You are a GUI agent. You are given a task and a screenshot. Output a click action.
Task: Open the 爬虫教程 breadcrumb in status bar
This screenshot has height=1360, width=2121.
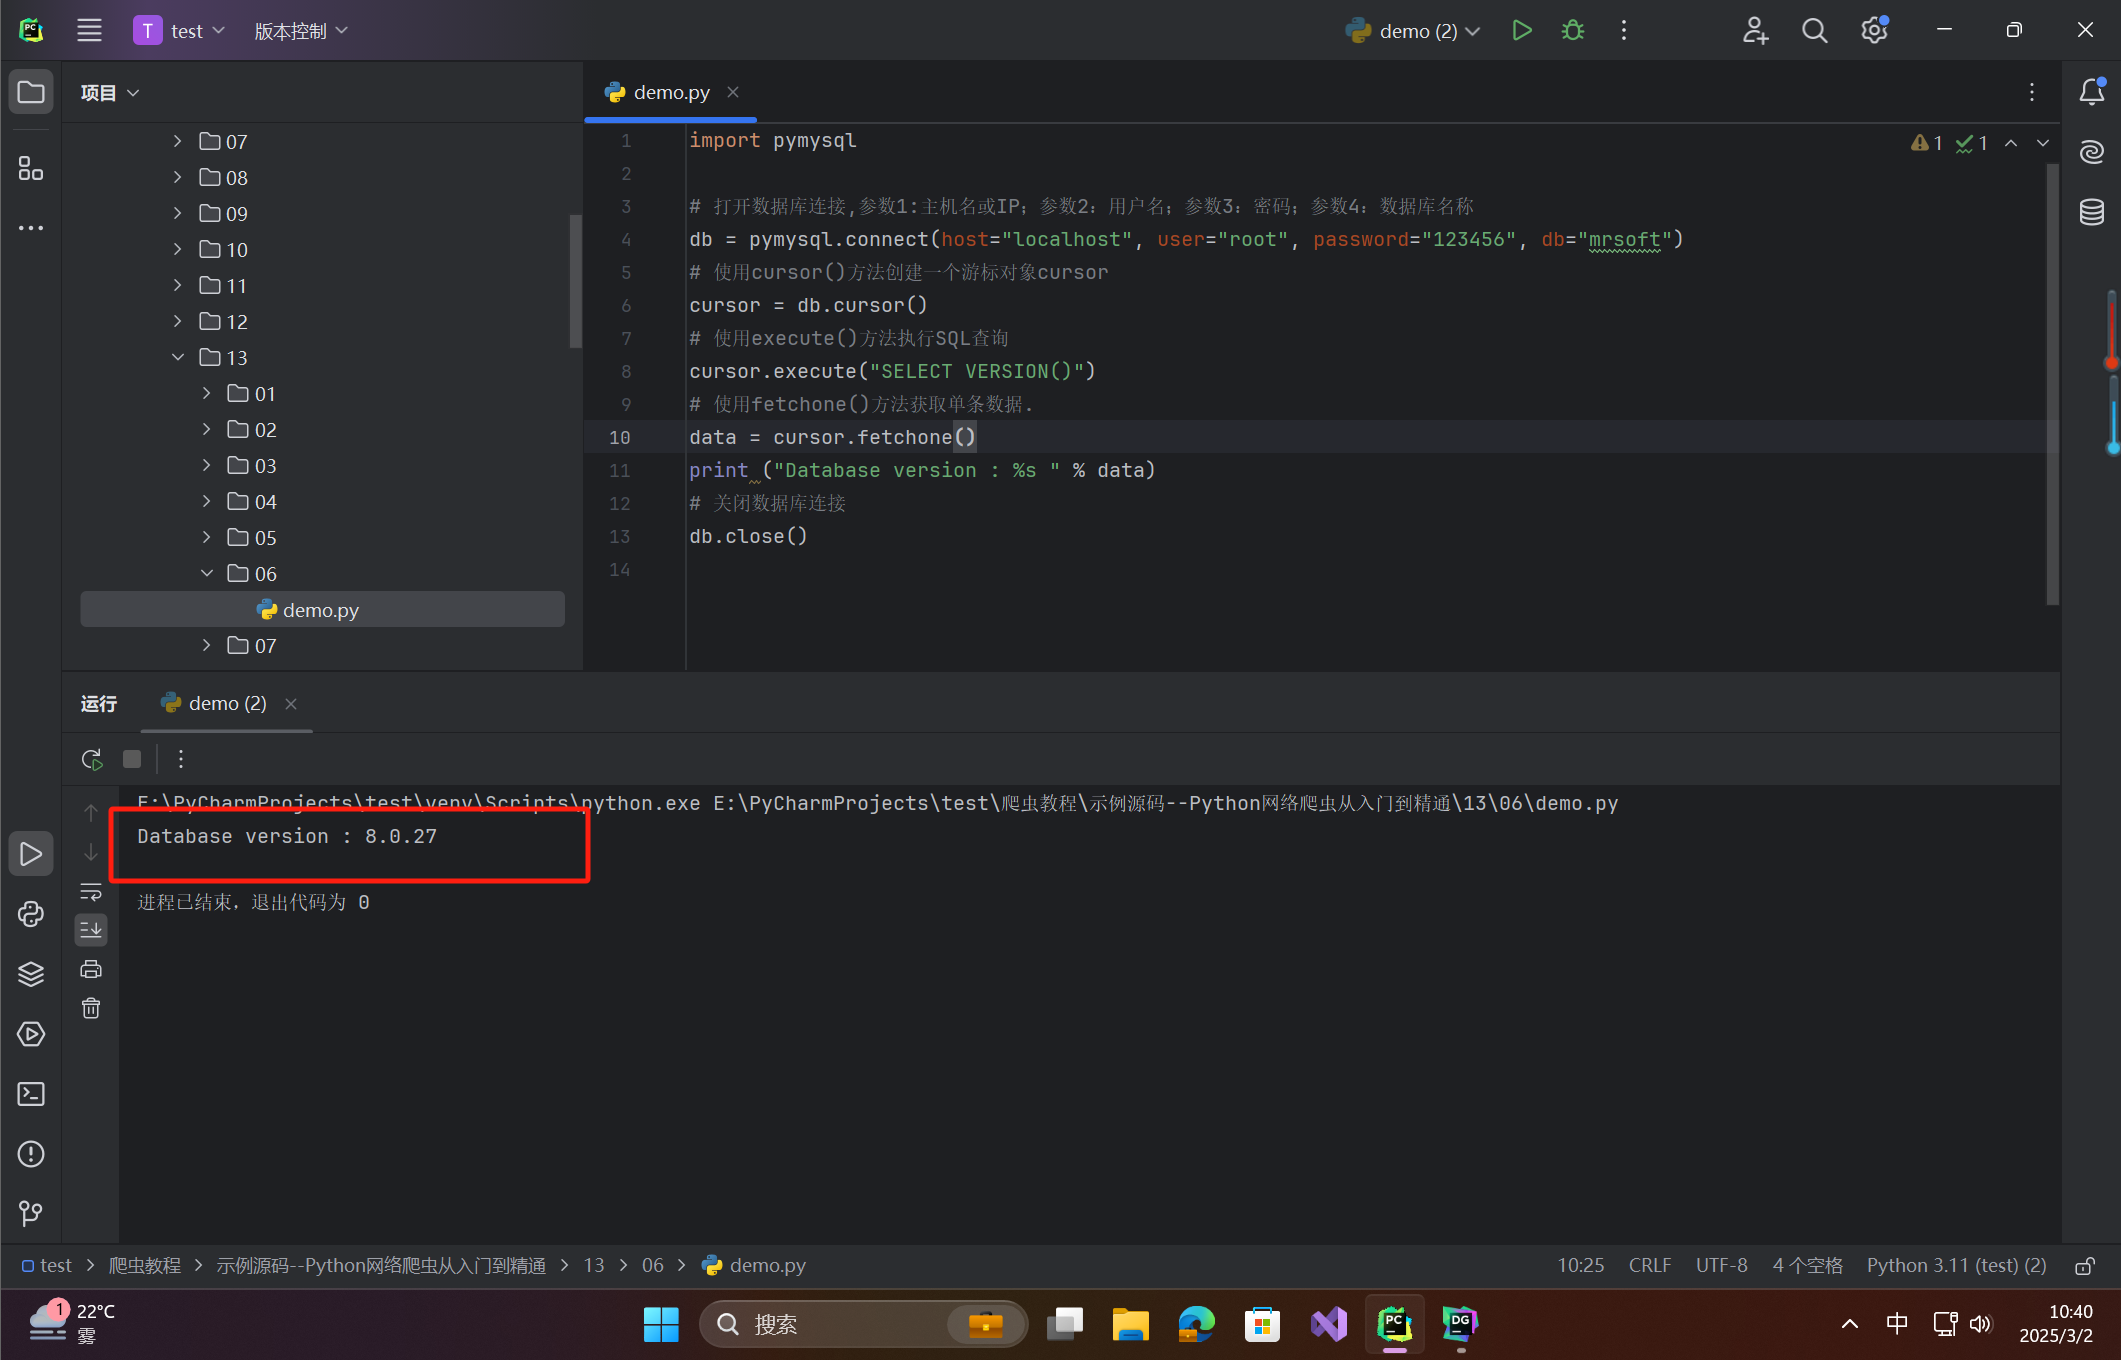[144, 1266]
